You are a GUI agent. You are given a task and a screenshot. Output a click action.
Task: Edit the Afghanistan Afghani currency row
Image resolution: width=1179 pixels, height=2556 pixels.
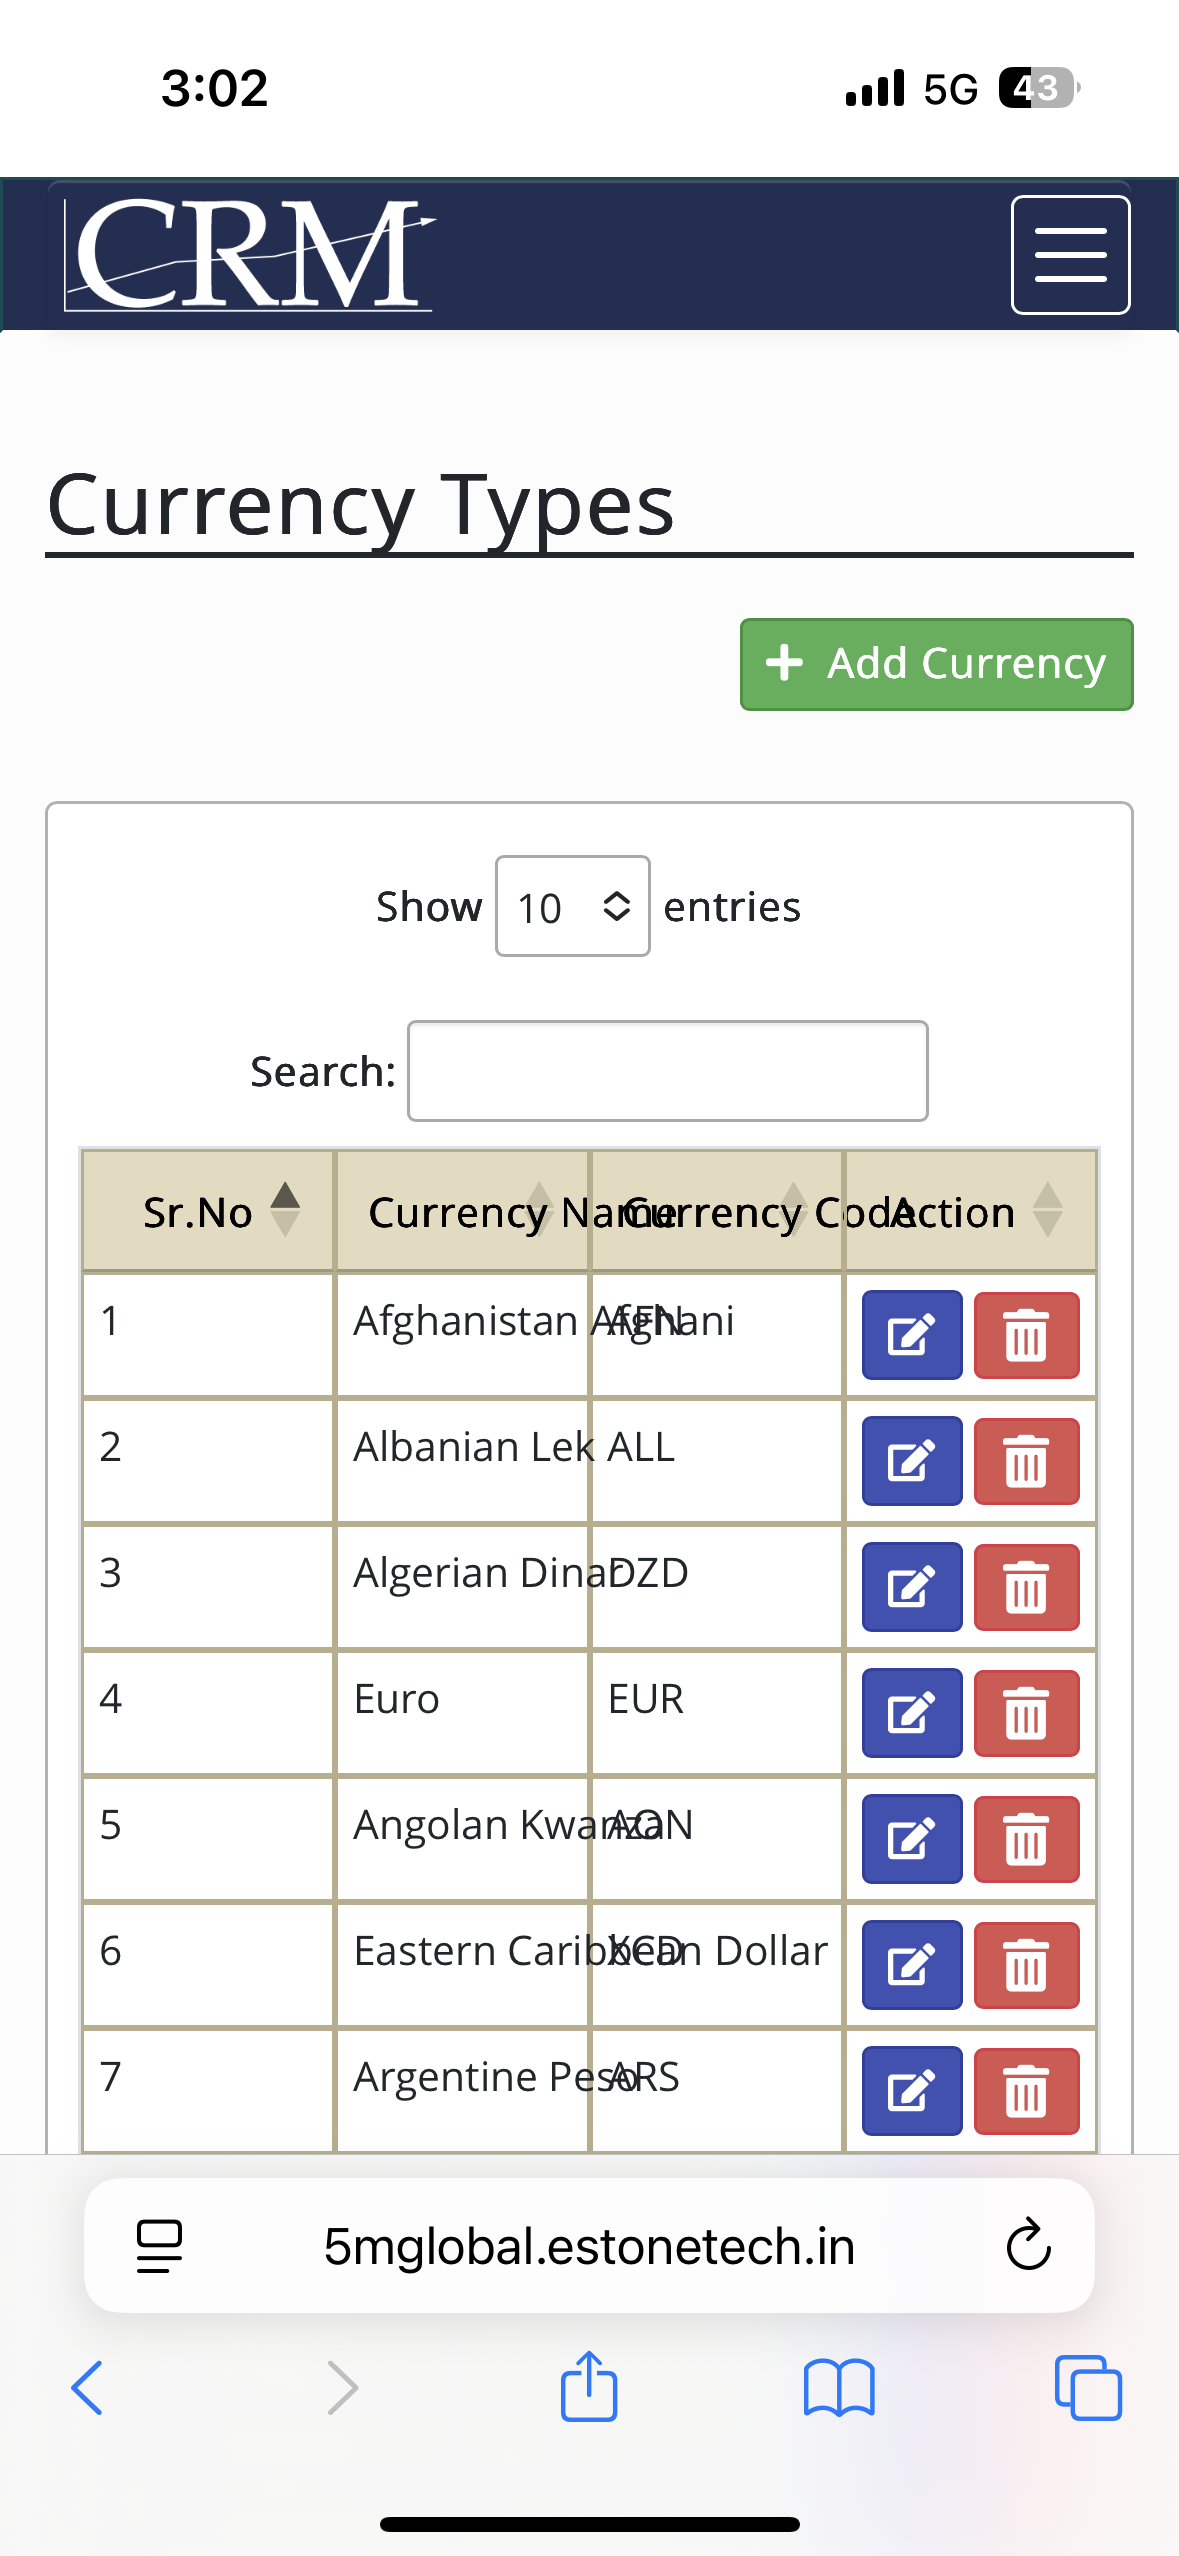coord(911,1335)
